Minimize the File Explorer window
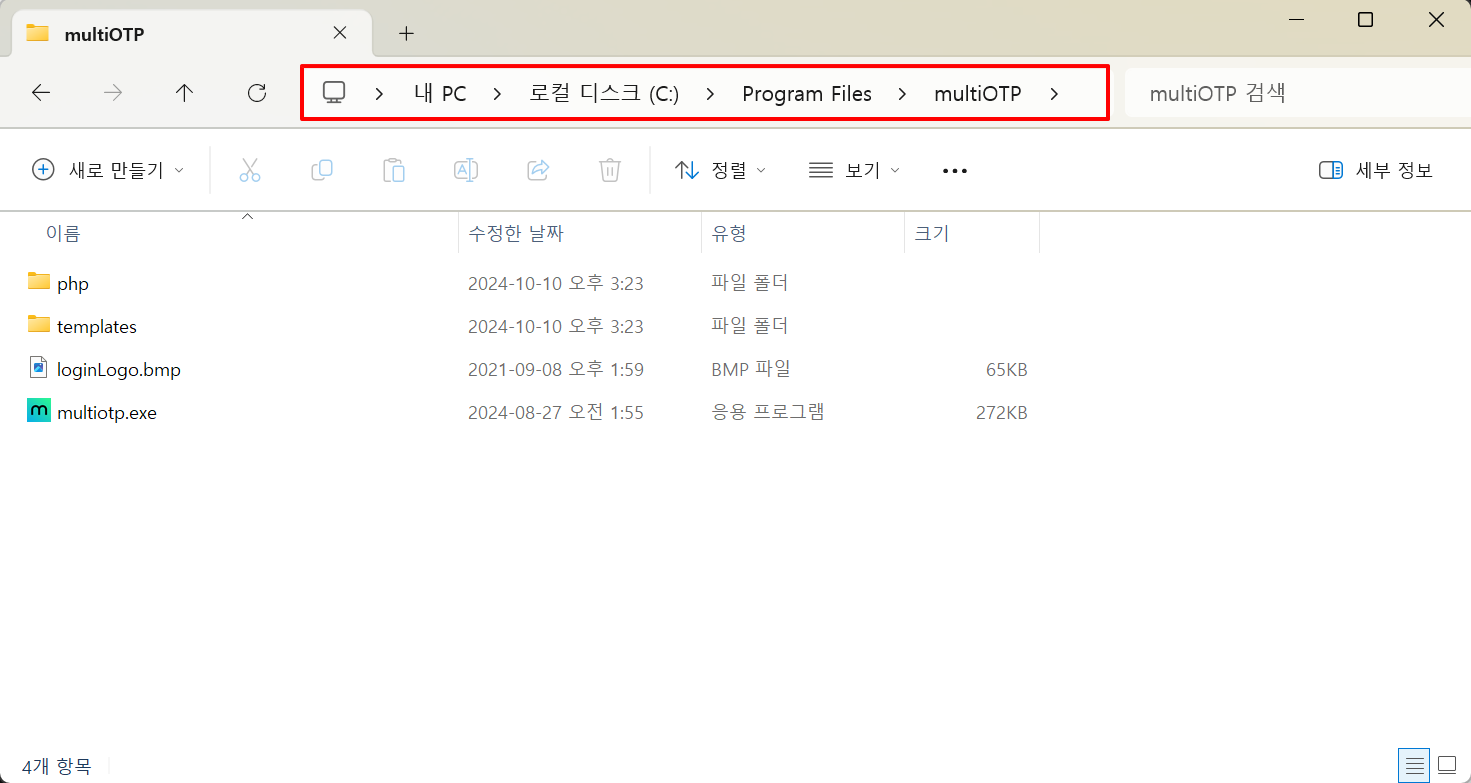Viewport: 1471px width, 783px height. coord(1296,20)
